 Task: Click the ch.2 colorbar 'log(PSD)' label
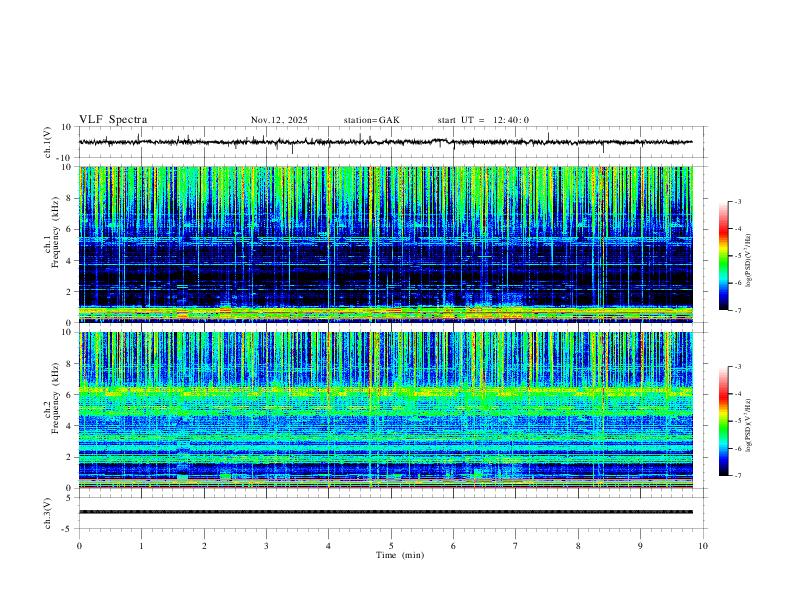pyautogui.click(x=748, y=426)
